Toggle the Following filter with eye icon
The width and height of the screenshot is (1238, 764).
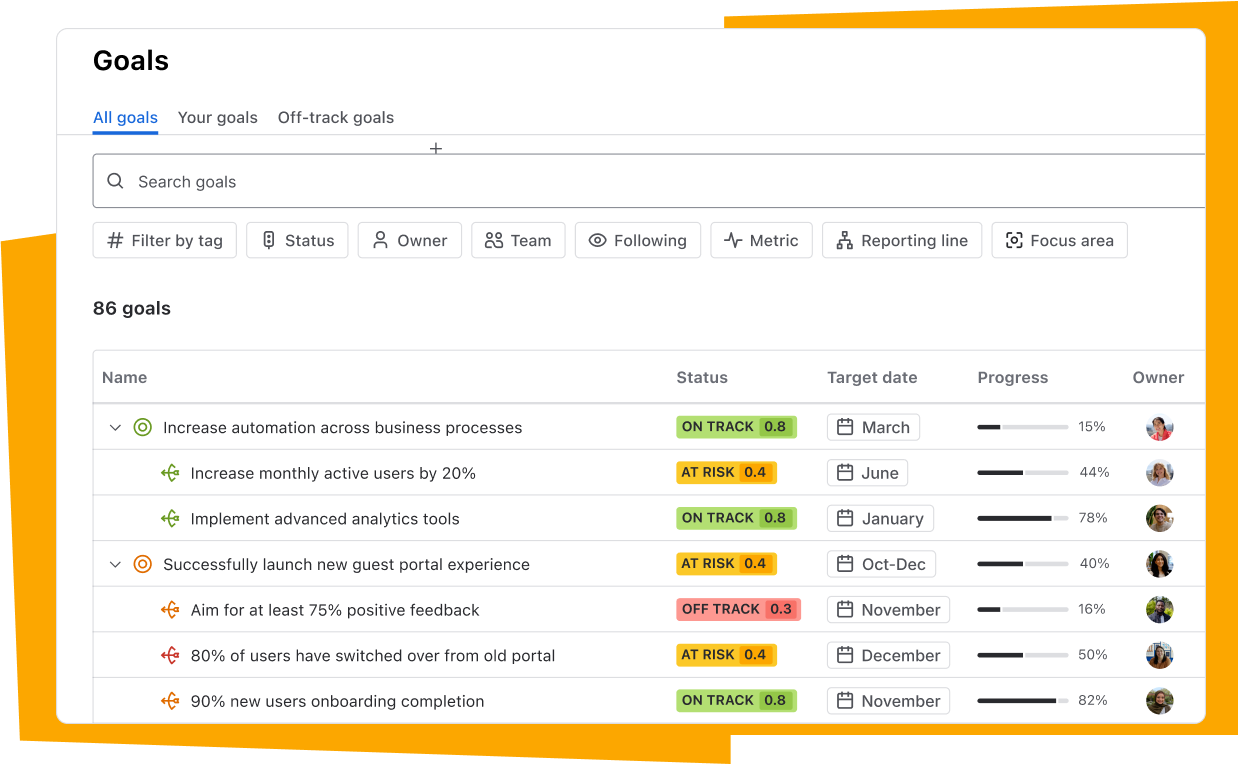pos(637,241)
